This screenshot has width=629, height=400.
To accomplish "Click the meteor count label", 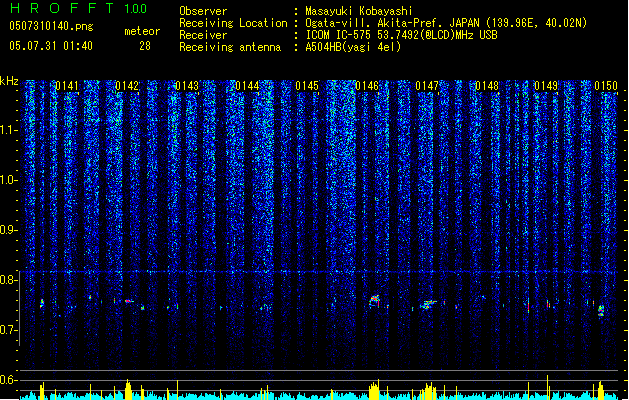I will (142, 31).
